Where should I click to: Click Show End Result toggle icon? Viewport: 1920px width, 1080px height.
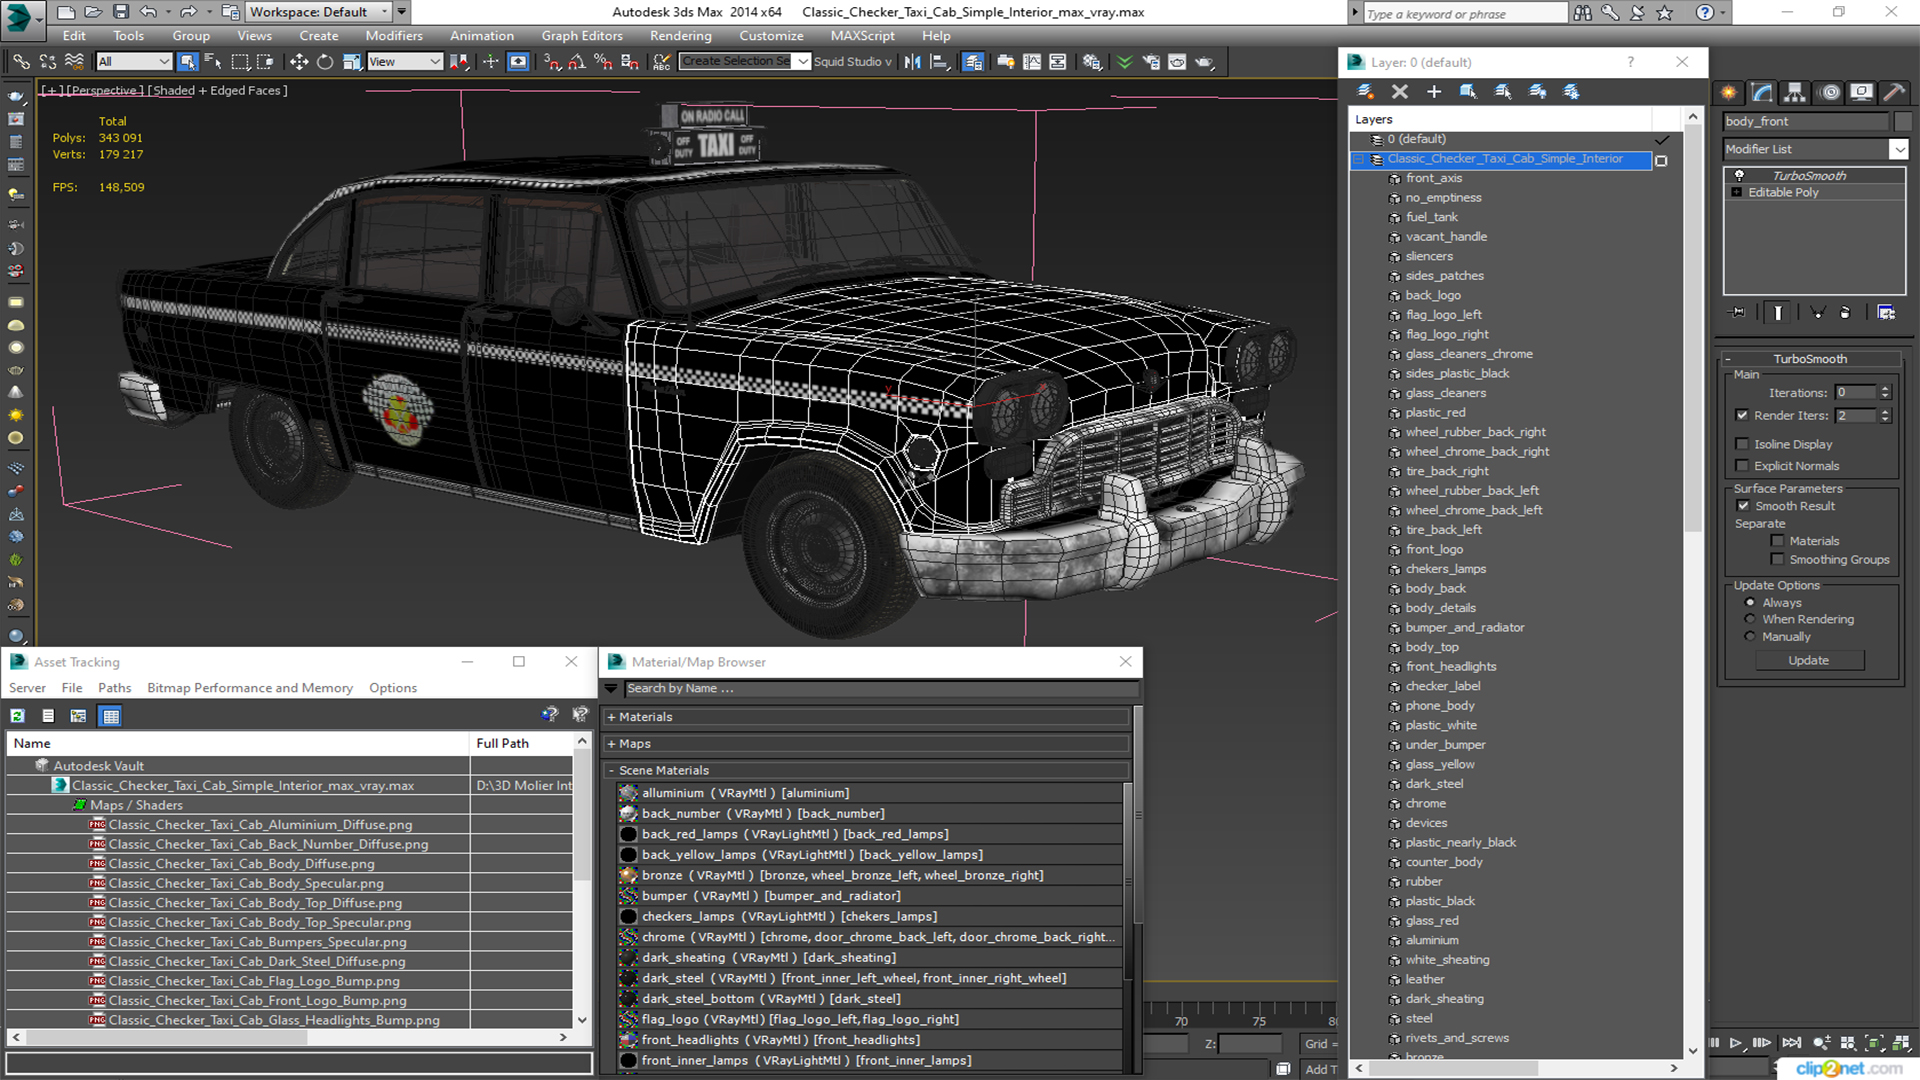point(1777,313)
